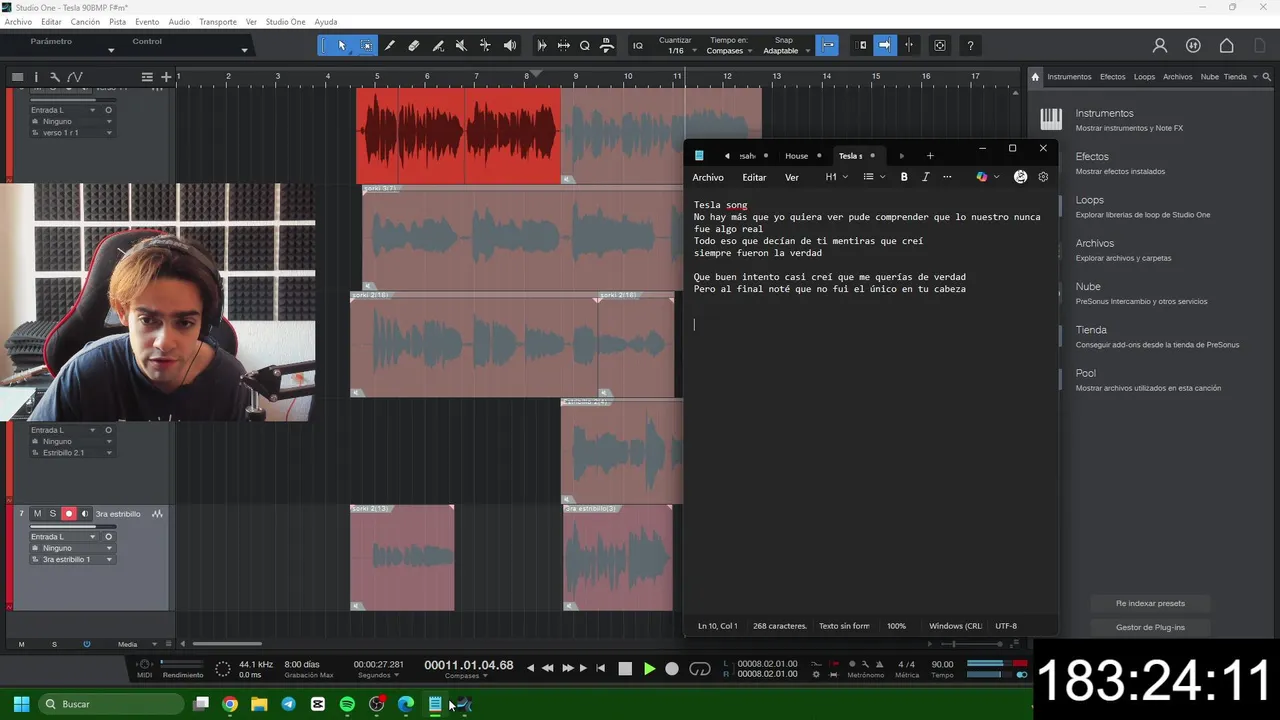The image size is (1280, 720).
Task: Toggle global Solo 'S' below track list
Action: pos(54,644)
